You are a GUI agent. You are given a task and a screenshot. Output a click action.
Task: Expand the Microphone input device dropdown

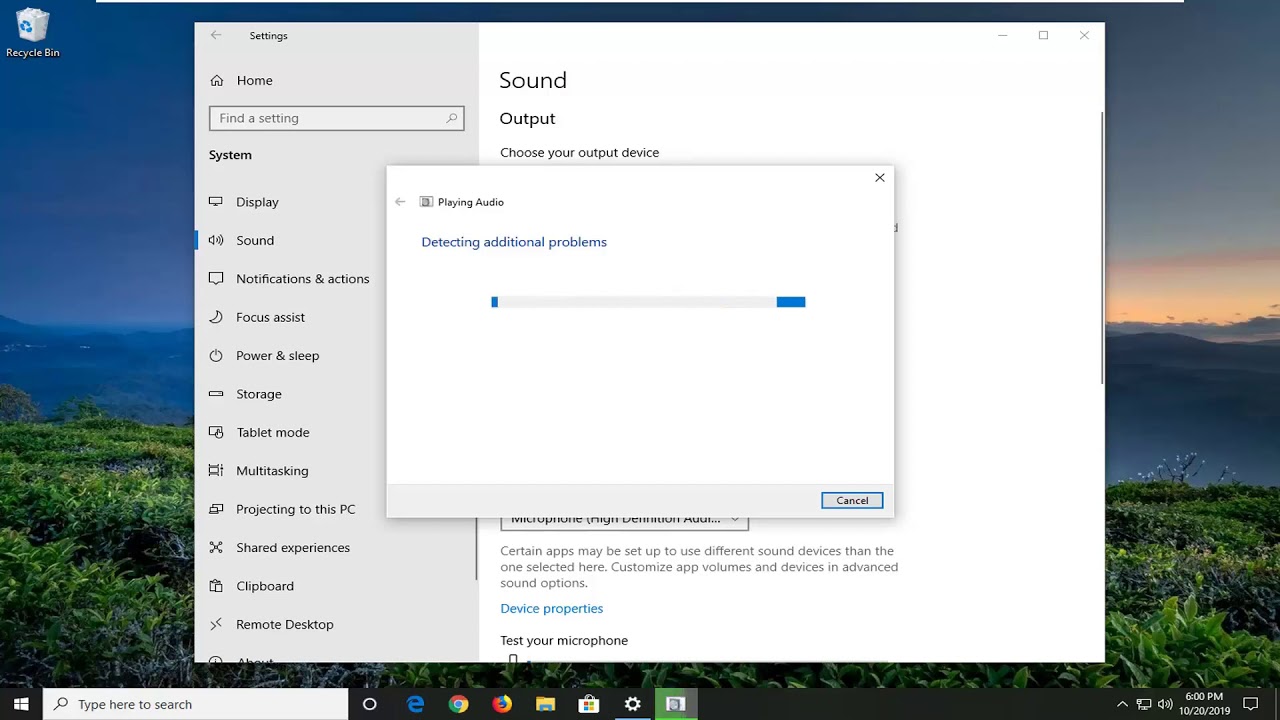pos(624,521)
